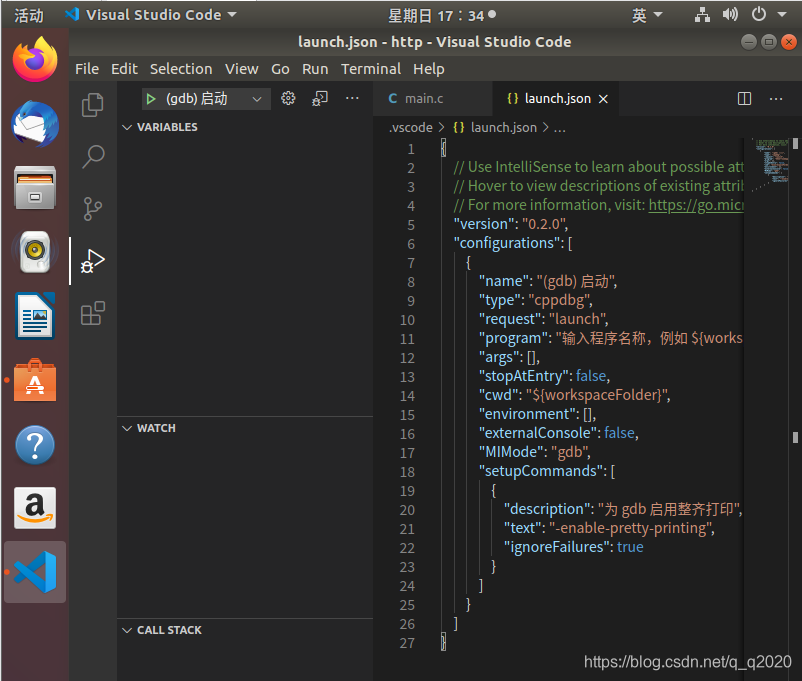Click the "stopAtEntry" false value
802x681 pixels.
pyautogui.click(x=591, y=376)
